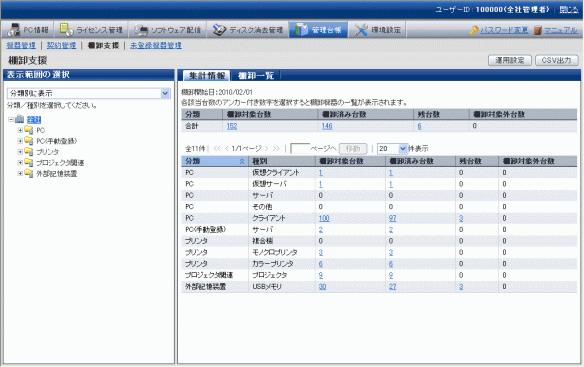Click the ディスク消去管理 disk icon

pyautogui.click(x=219, y=30)
